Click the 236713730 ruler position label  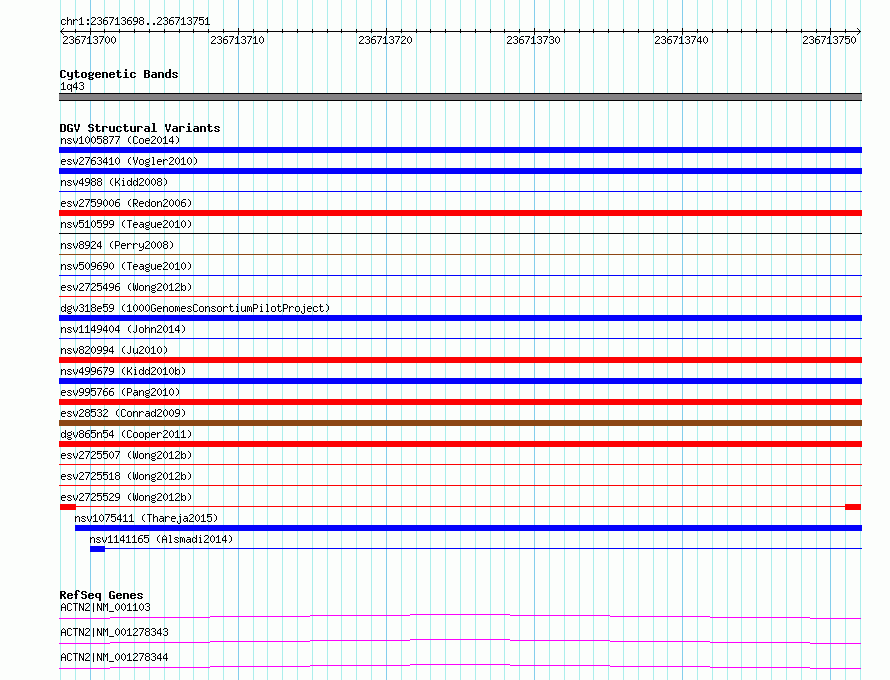[533, 40]
